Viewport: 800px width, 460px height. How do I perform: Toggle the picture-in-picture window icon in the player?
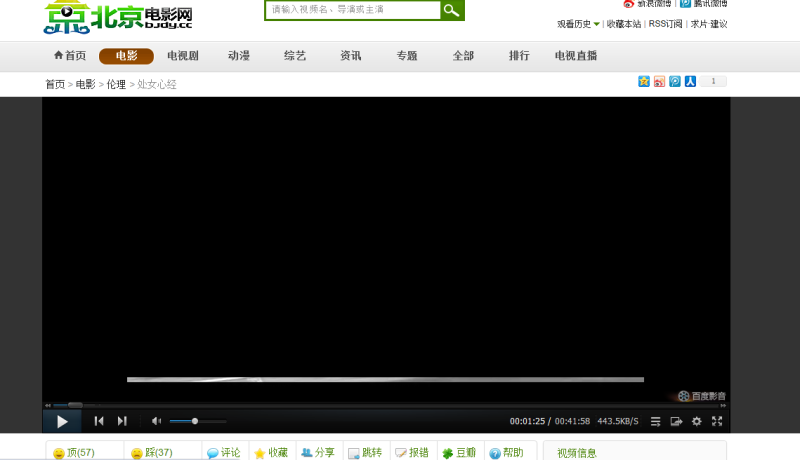click(x=677, y=421)
